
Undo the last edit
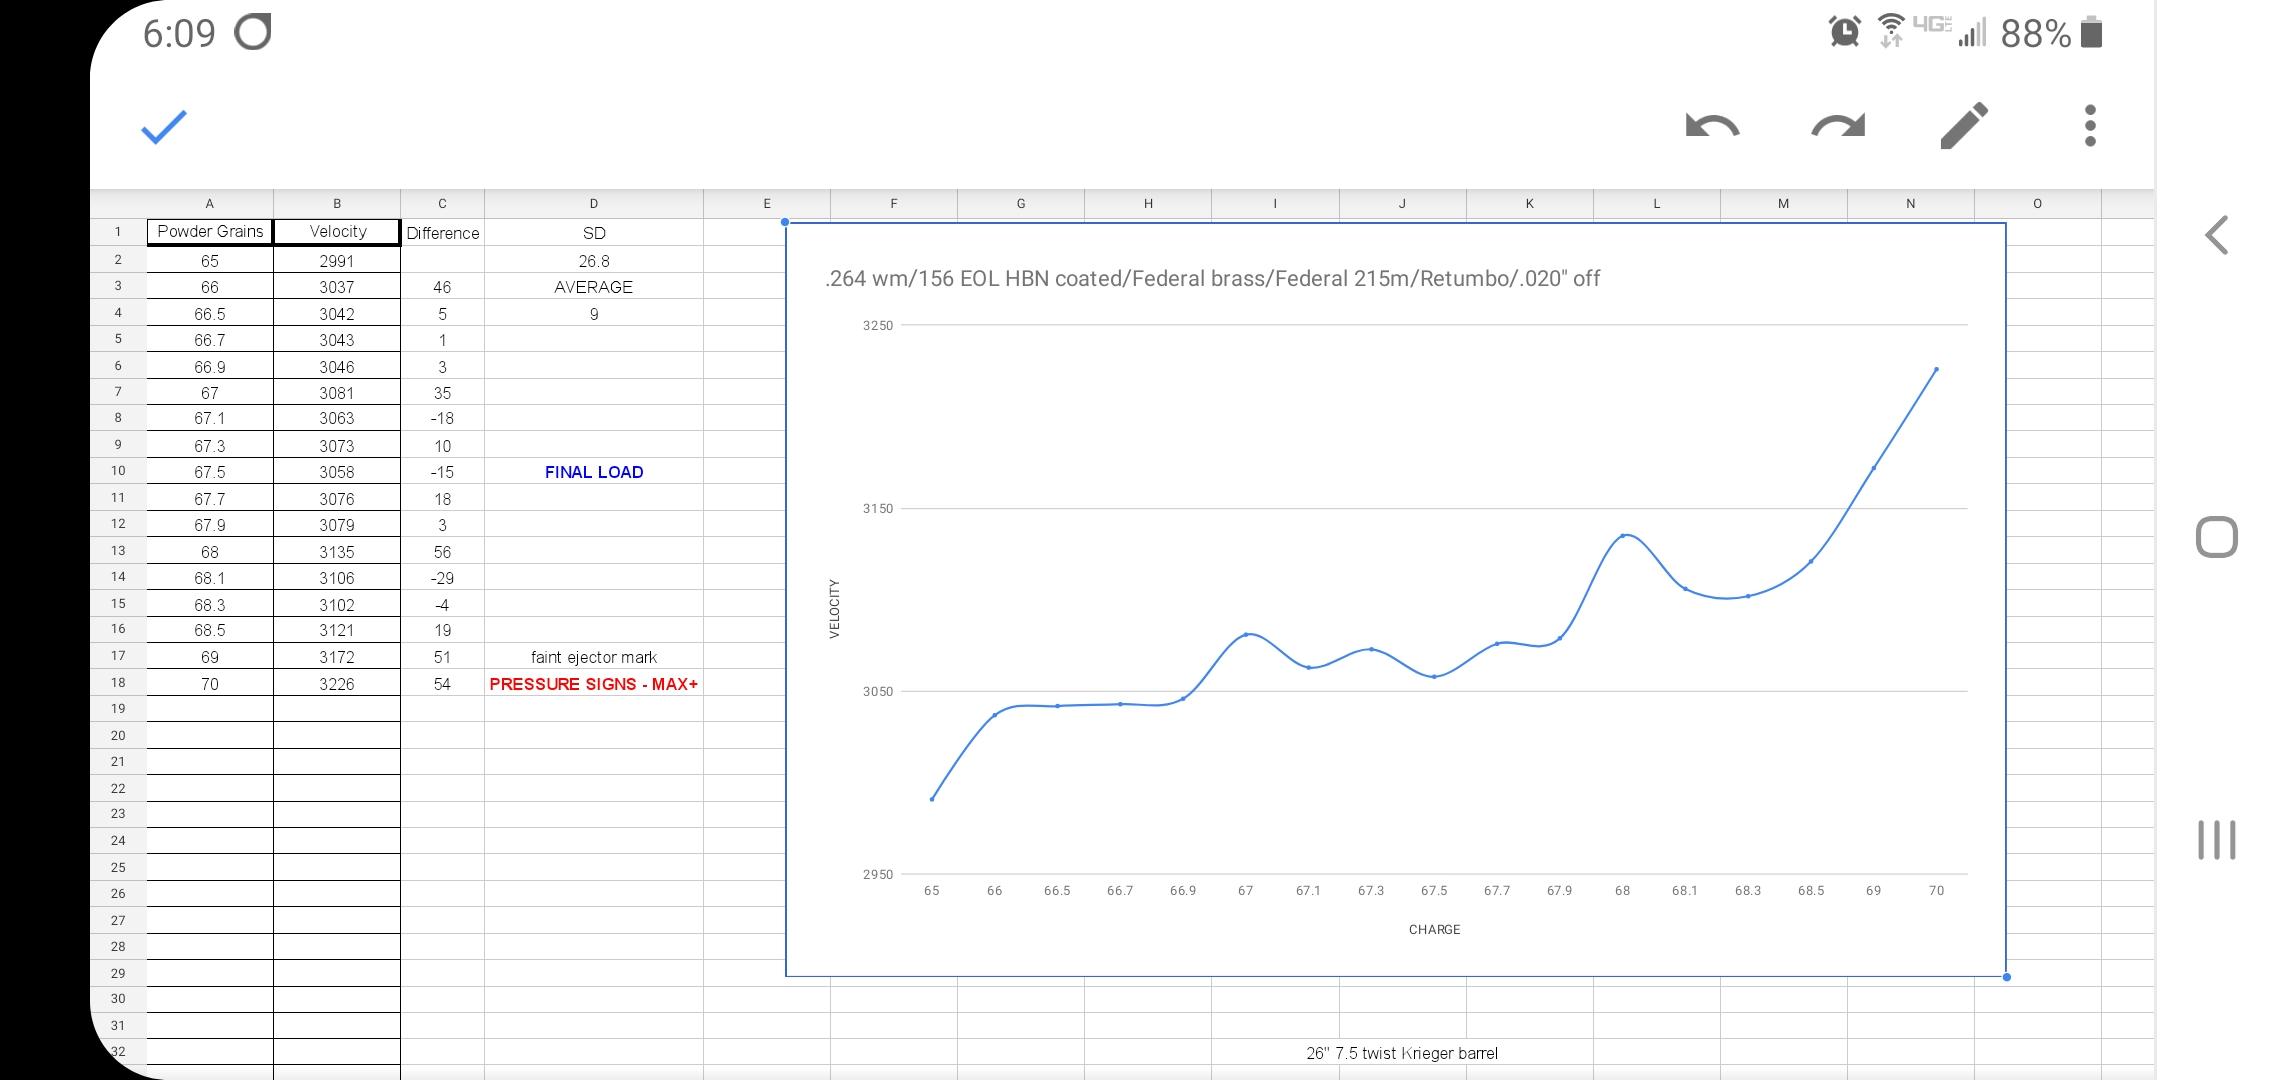pos(1712,126)
